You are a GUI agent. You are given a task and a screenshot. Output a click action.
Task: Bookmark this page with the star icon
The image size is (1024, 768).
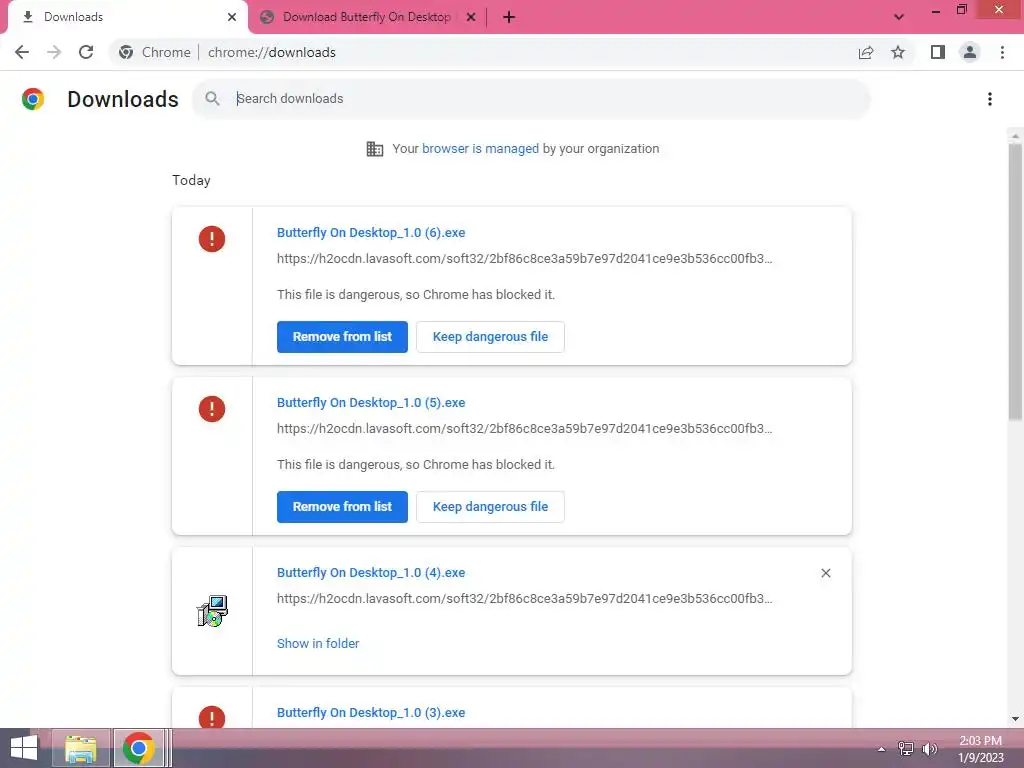(898, 52)
